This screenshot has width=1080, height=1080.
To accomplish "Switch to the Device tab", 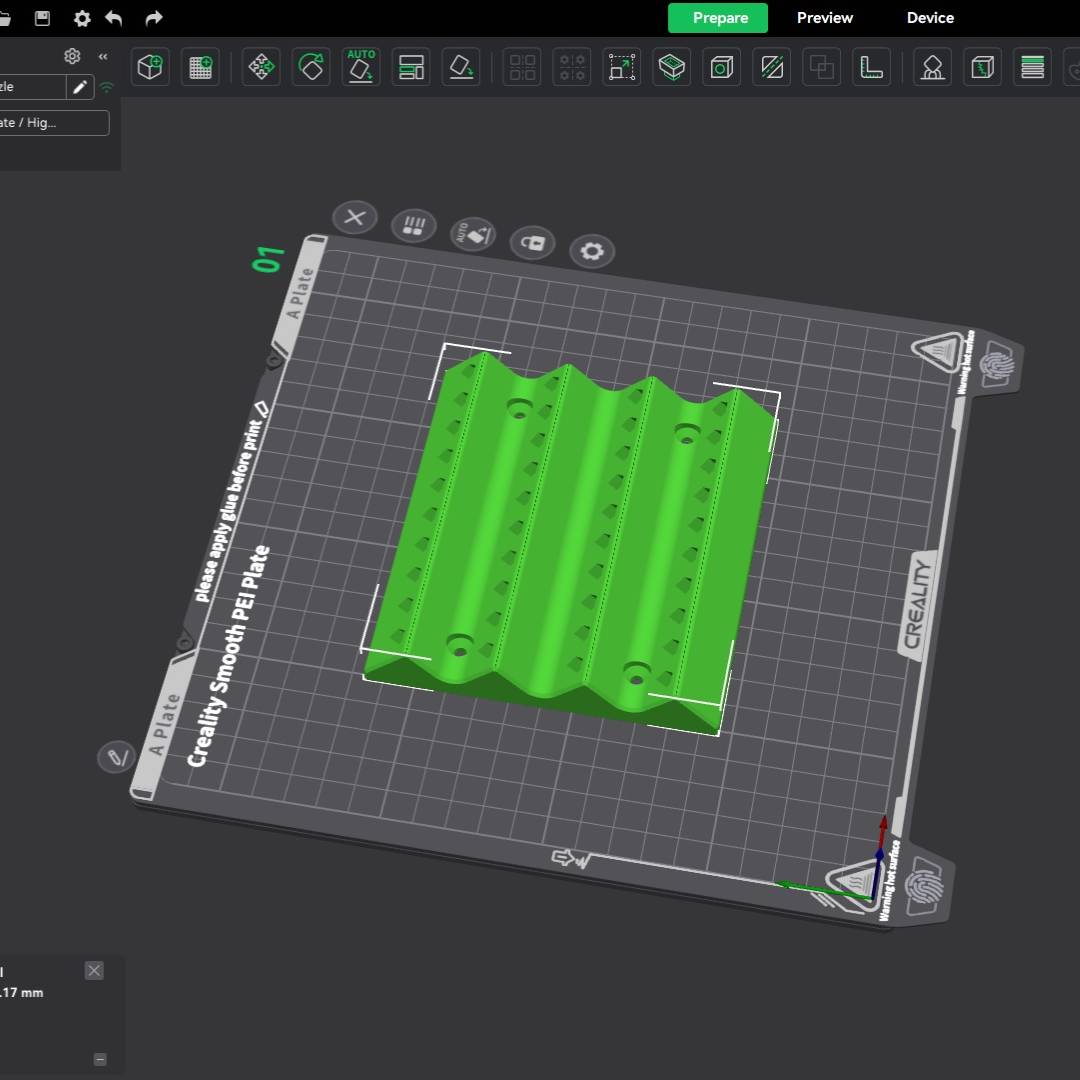I will (x=930, y=18).
